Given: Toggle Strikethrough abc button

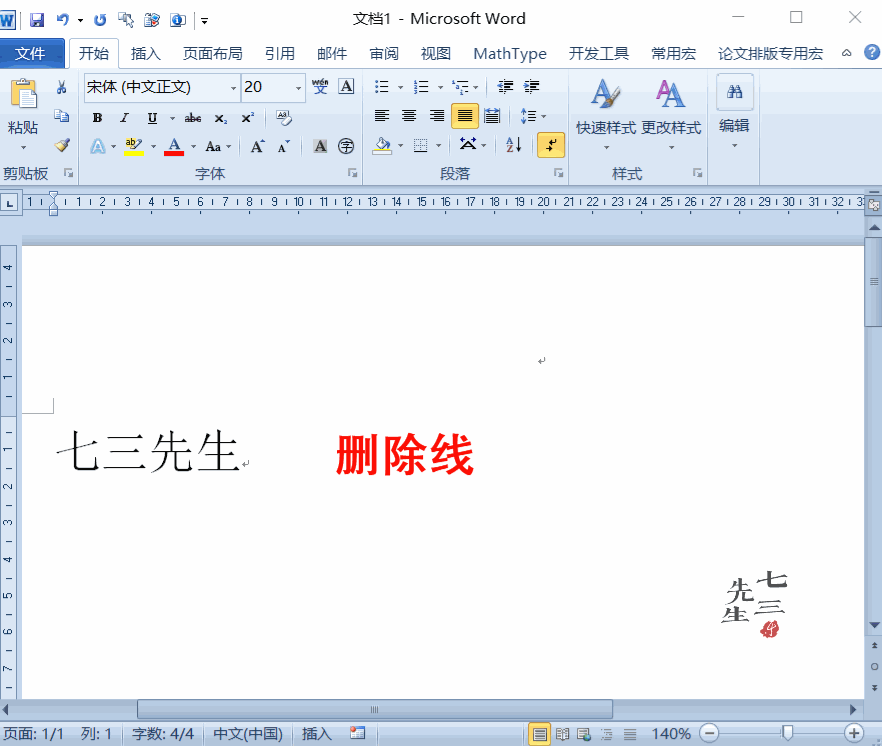Looking at the screenshot, I should [193, 118].
